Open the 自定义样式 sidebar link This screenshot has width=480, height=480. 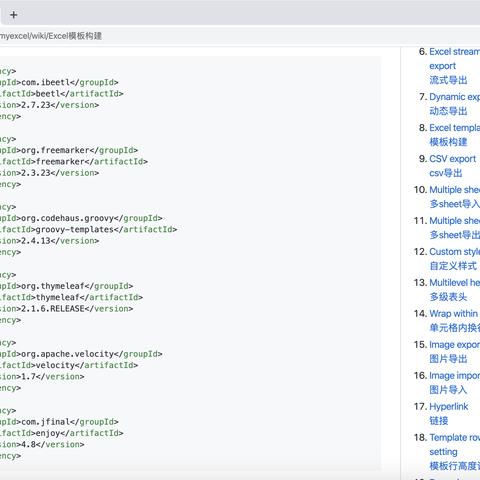(453, 266)
